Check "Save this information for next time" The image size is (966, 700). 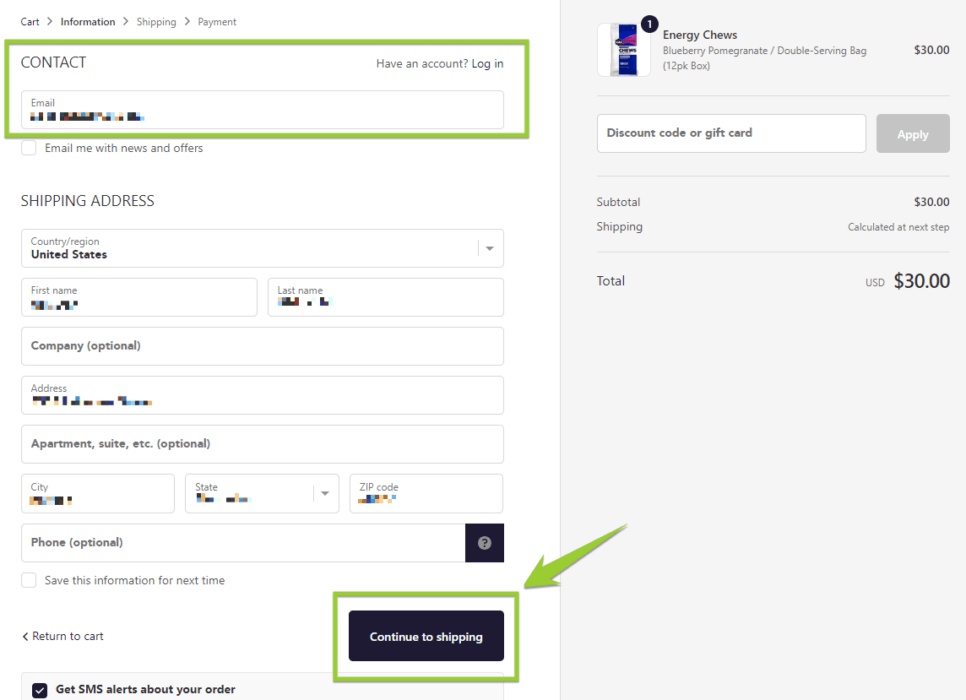tap(29, 580)
